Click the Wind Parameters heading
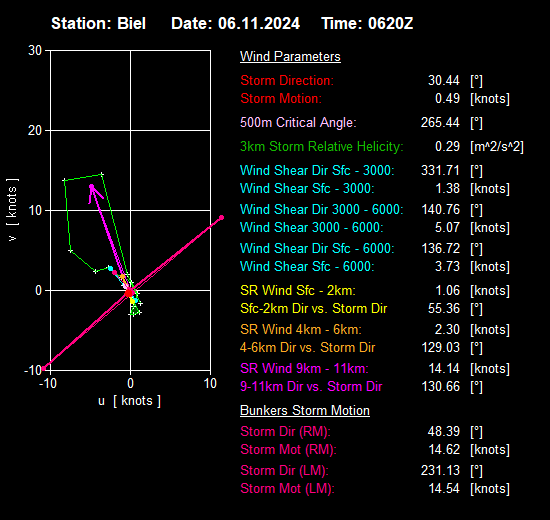The image size is (550, 520). (290, 56)
